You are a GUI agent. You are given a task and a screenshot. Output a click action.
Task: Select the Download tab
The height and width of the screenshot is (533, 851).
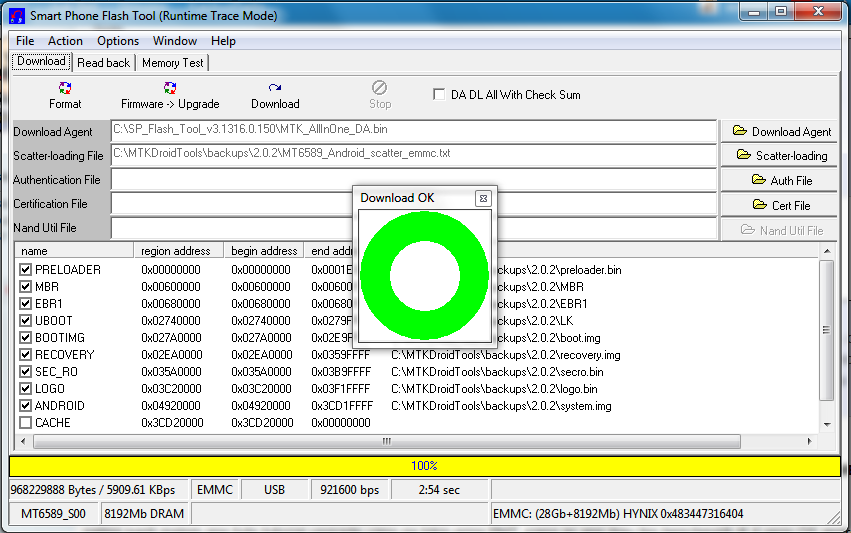(x=41, y=61)
